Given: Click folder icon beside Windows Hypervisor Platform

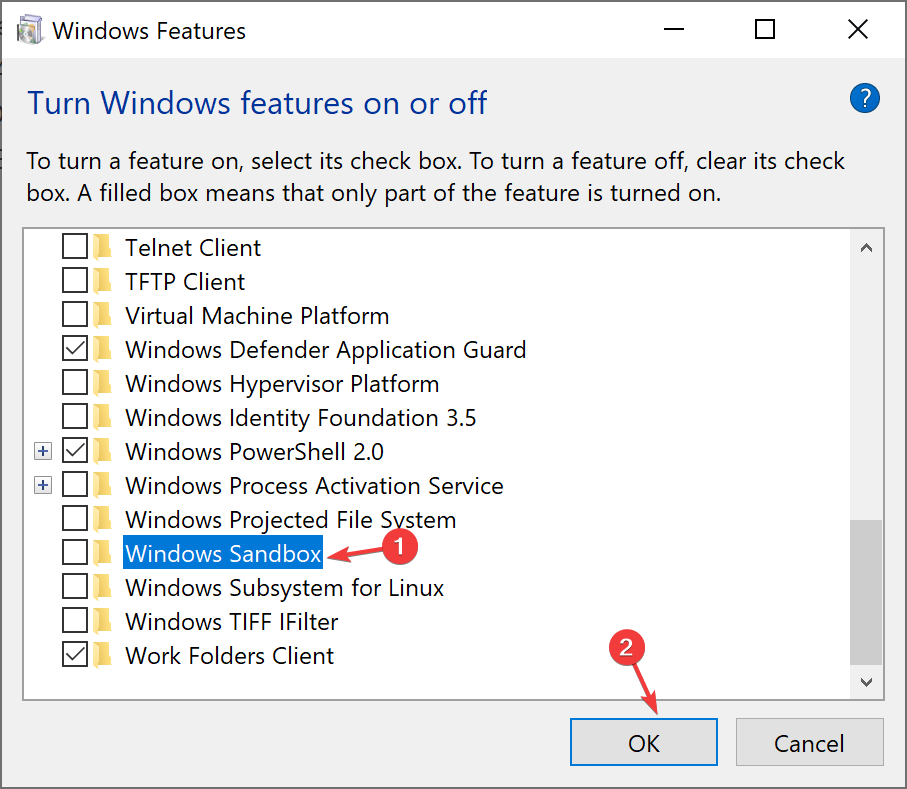Looking at the screenshot, I should tap(102, 383).
